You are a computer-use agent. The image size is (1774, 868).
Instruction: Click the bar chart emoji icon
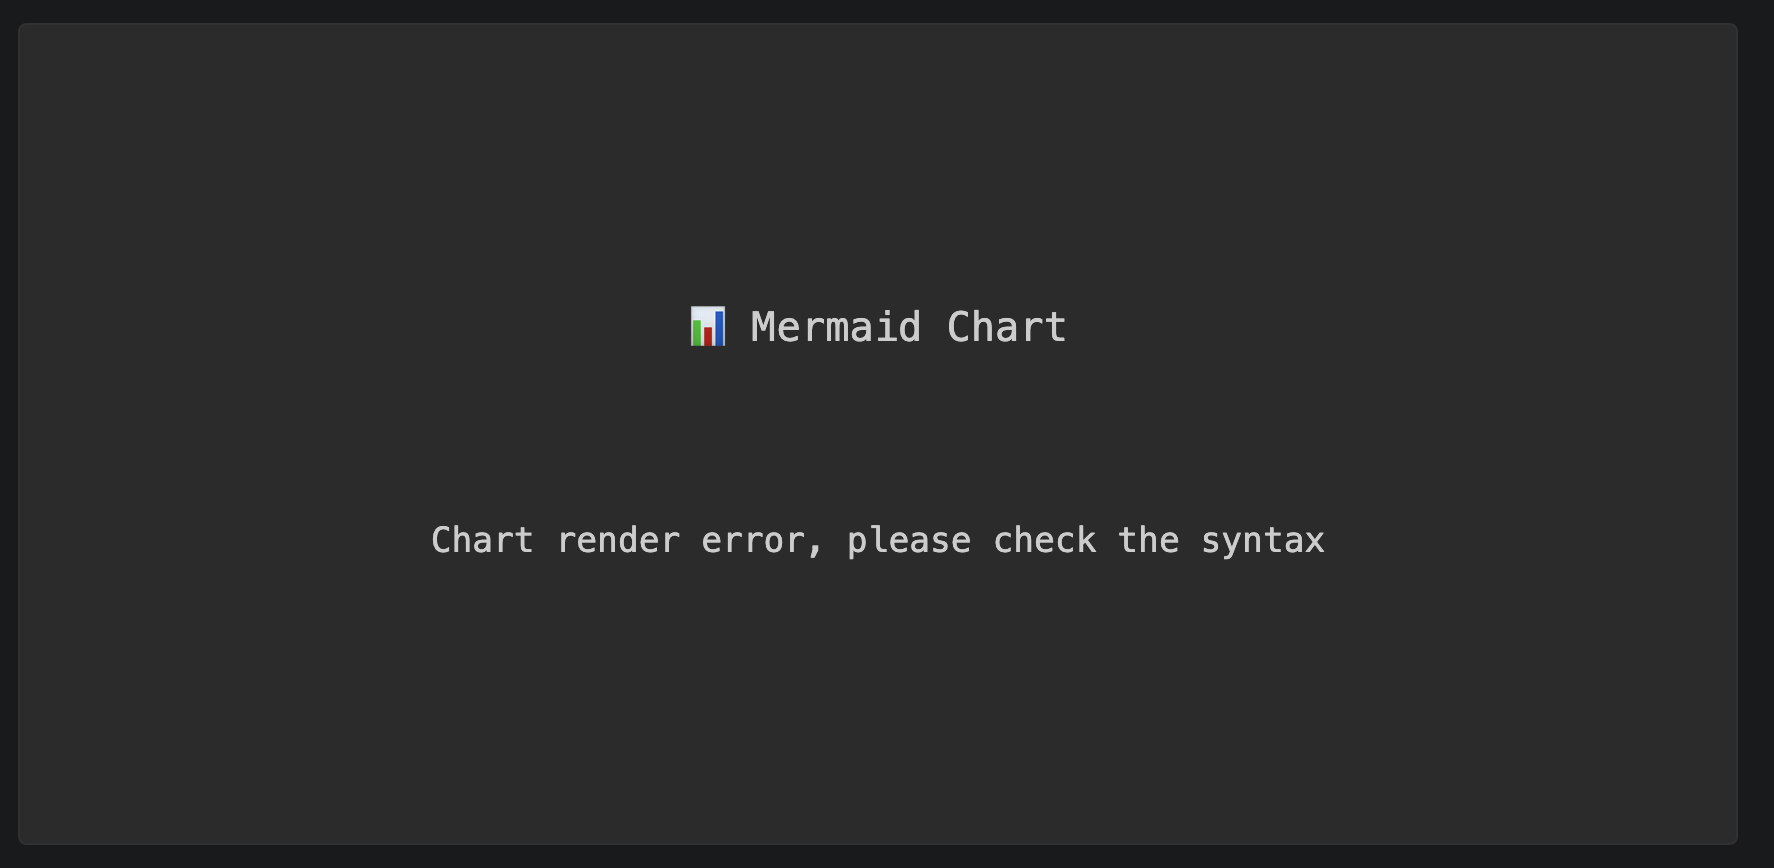(x=708, y=327)
